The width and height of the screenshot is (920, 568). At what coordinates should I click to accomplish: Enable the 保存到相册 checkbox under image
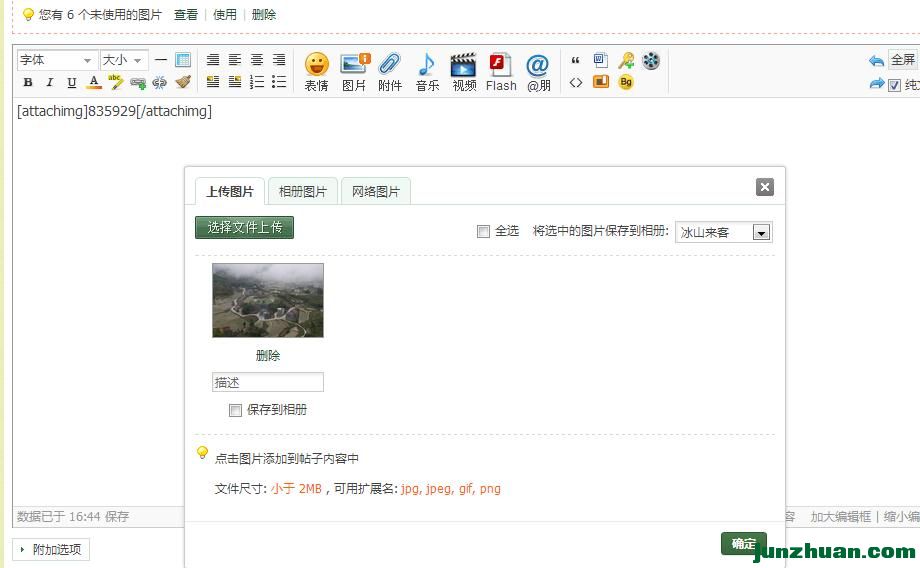click(x=235, y=410)
